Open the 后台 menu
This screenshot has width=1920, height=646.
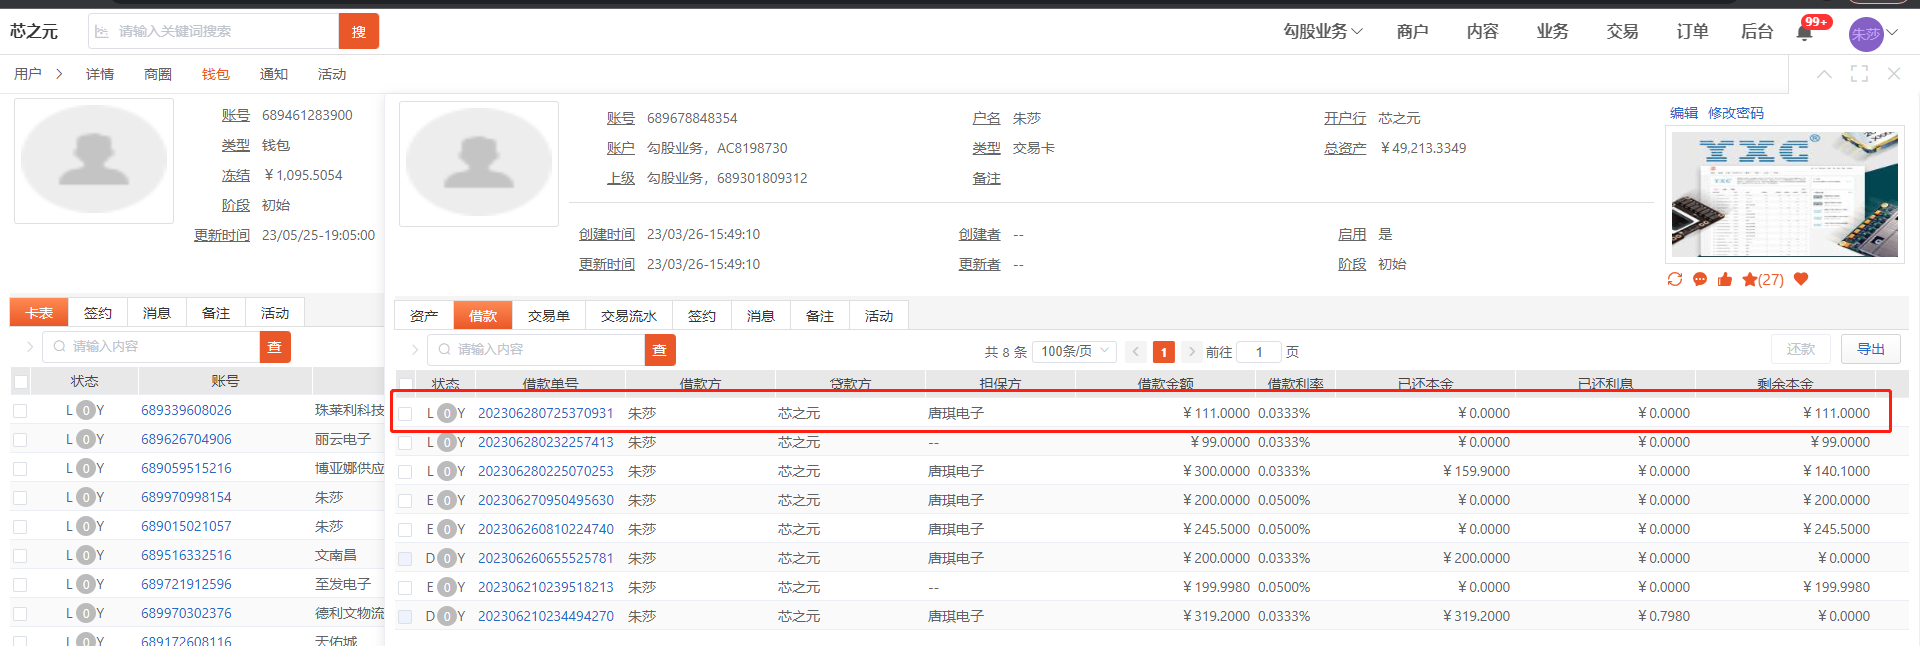coord(1757,32)
